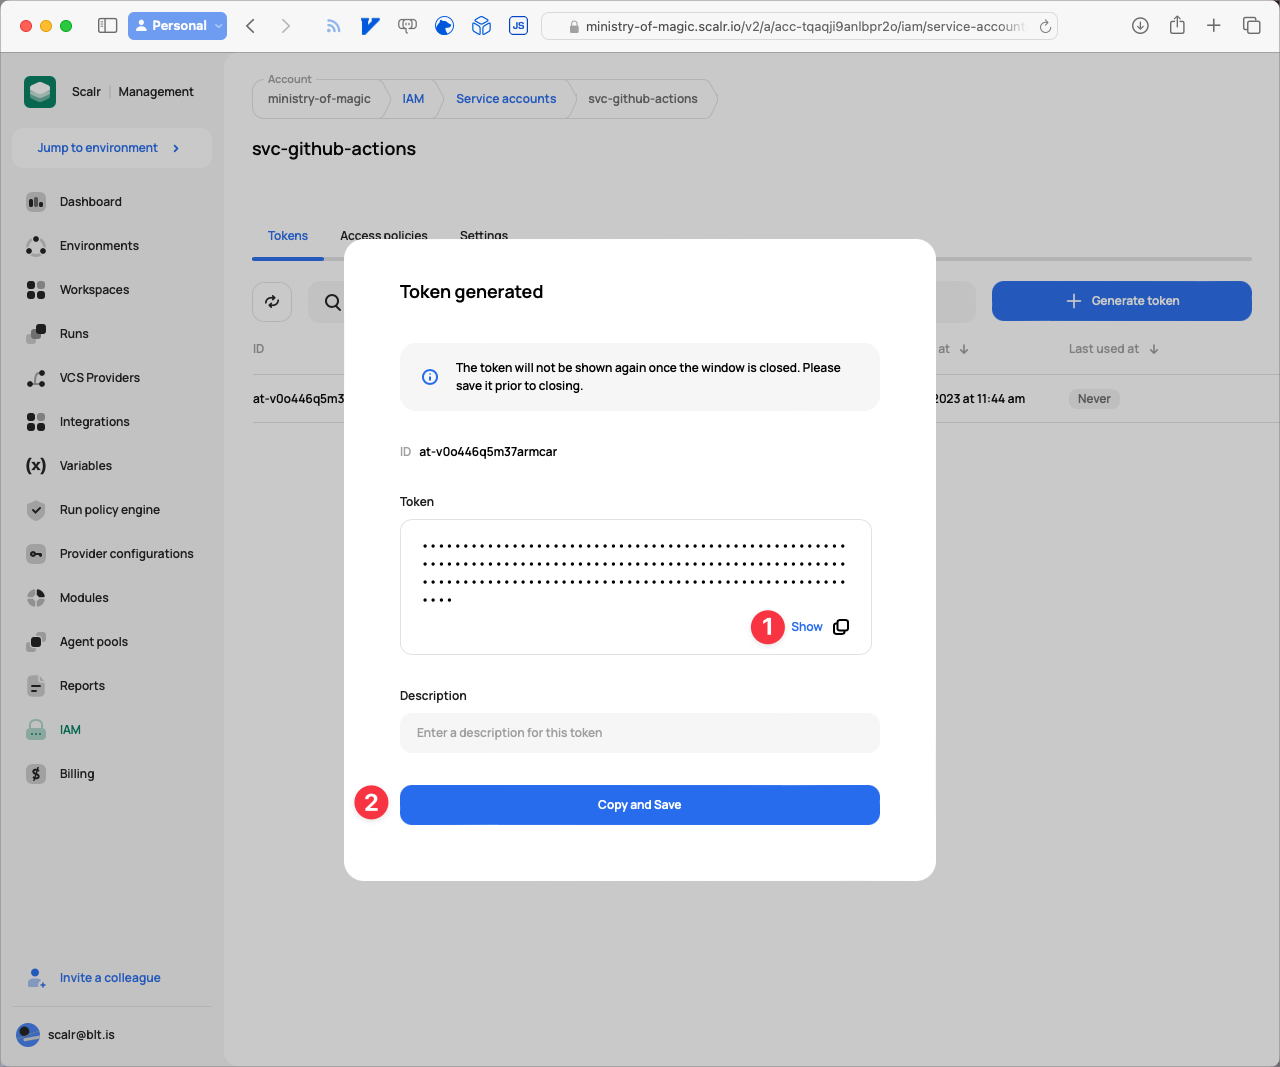This screenshot has height=1067, width=1280.
Task: Reload the page from the address bar
Action: point(1045,27)
